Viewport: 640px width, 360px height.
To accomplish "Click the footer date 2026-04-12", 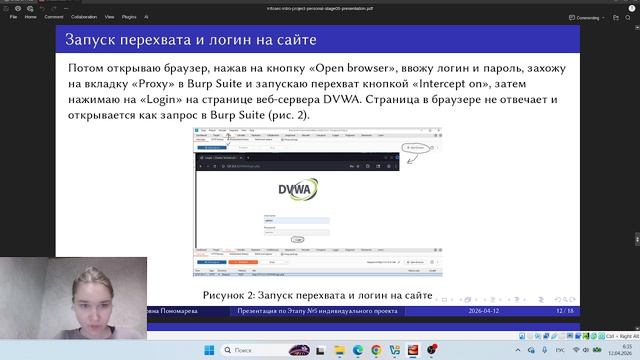I will (x=484, y=311).
